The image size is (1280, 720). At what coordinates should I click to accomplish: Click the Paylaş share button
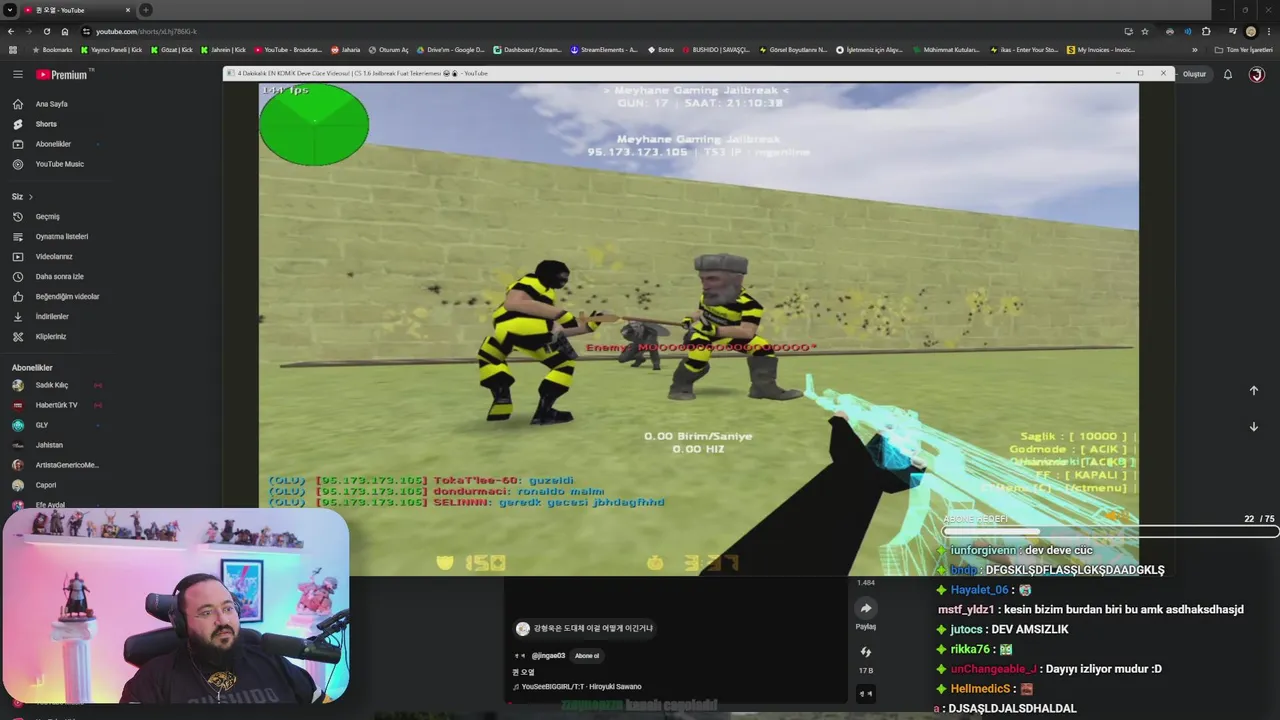pos(866,609)
